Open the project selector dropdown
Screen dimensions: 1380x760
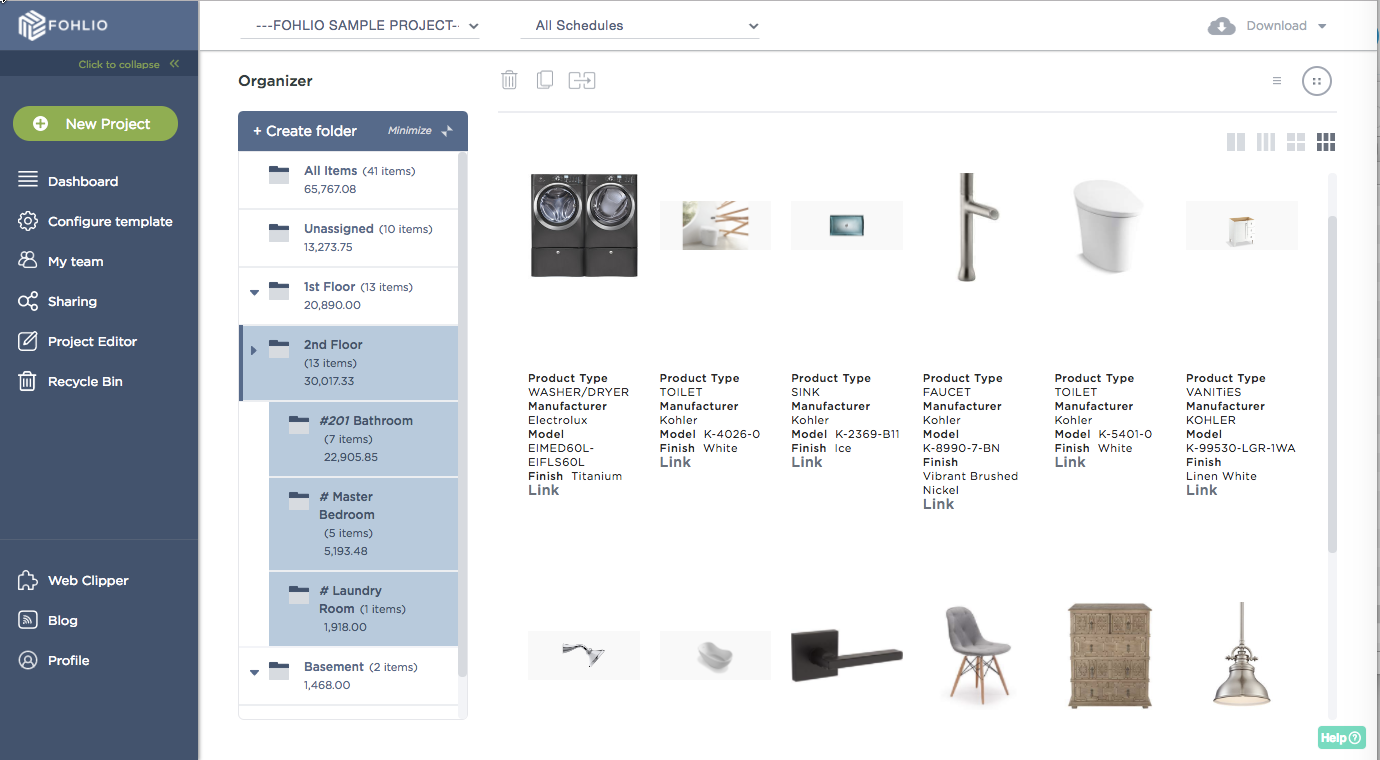[360, 26]
